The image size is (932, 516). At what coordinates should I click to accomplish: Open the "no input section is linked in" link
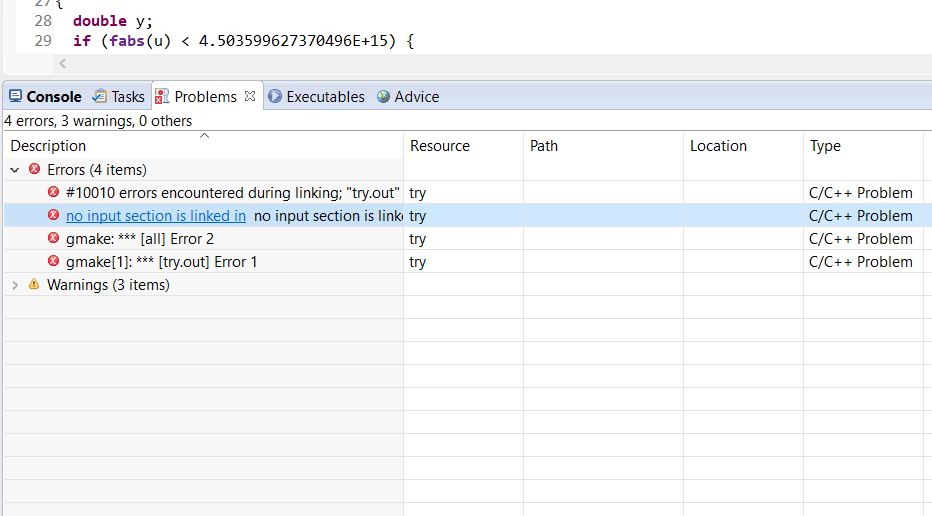pyautogui.click(x=155, y=216)
